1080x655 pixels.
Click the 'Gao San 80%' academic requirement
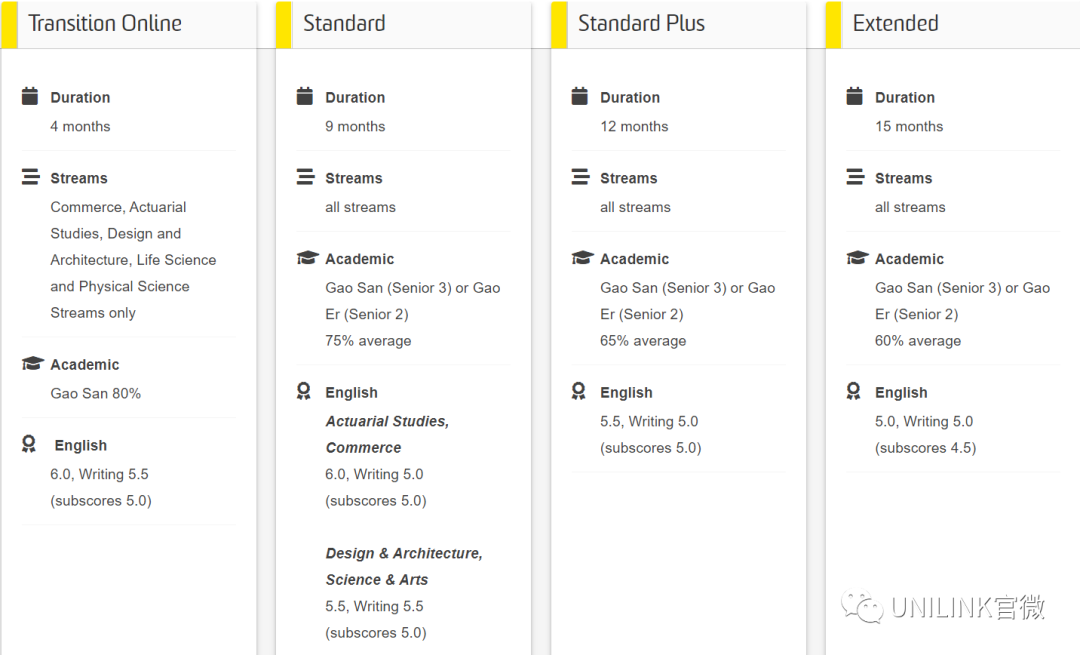95,393
